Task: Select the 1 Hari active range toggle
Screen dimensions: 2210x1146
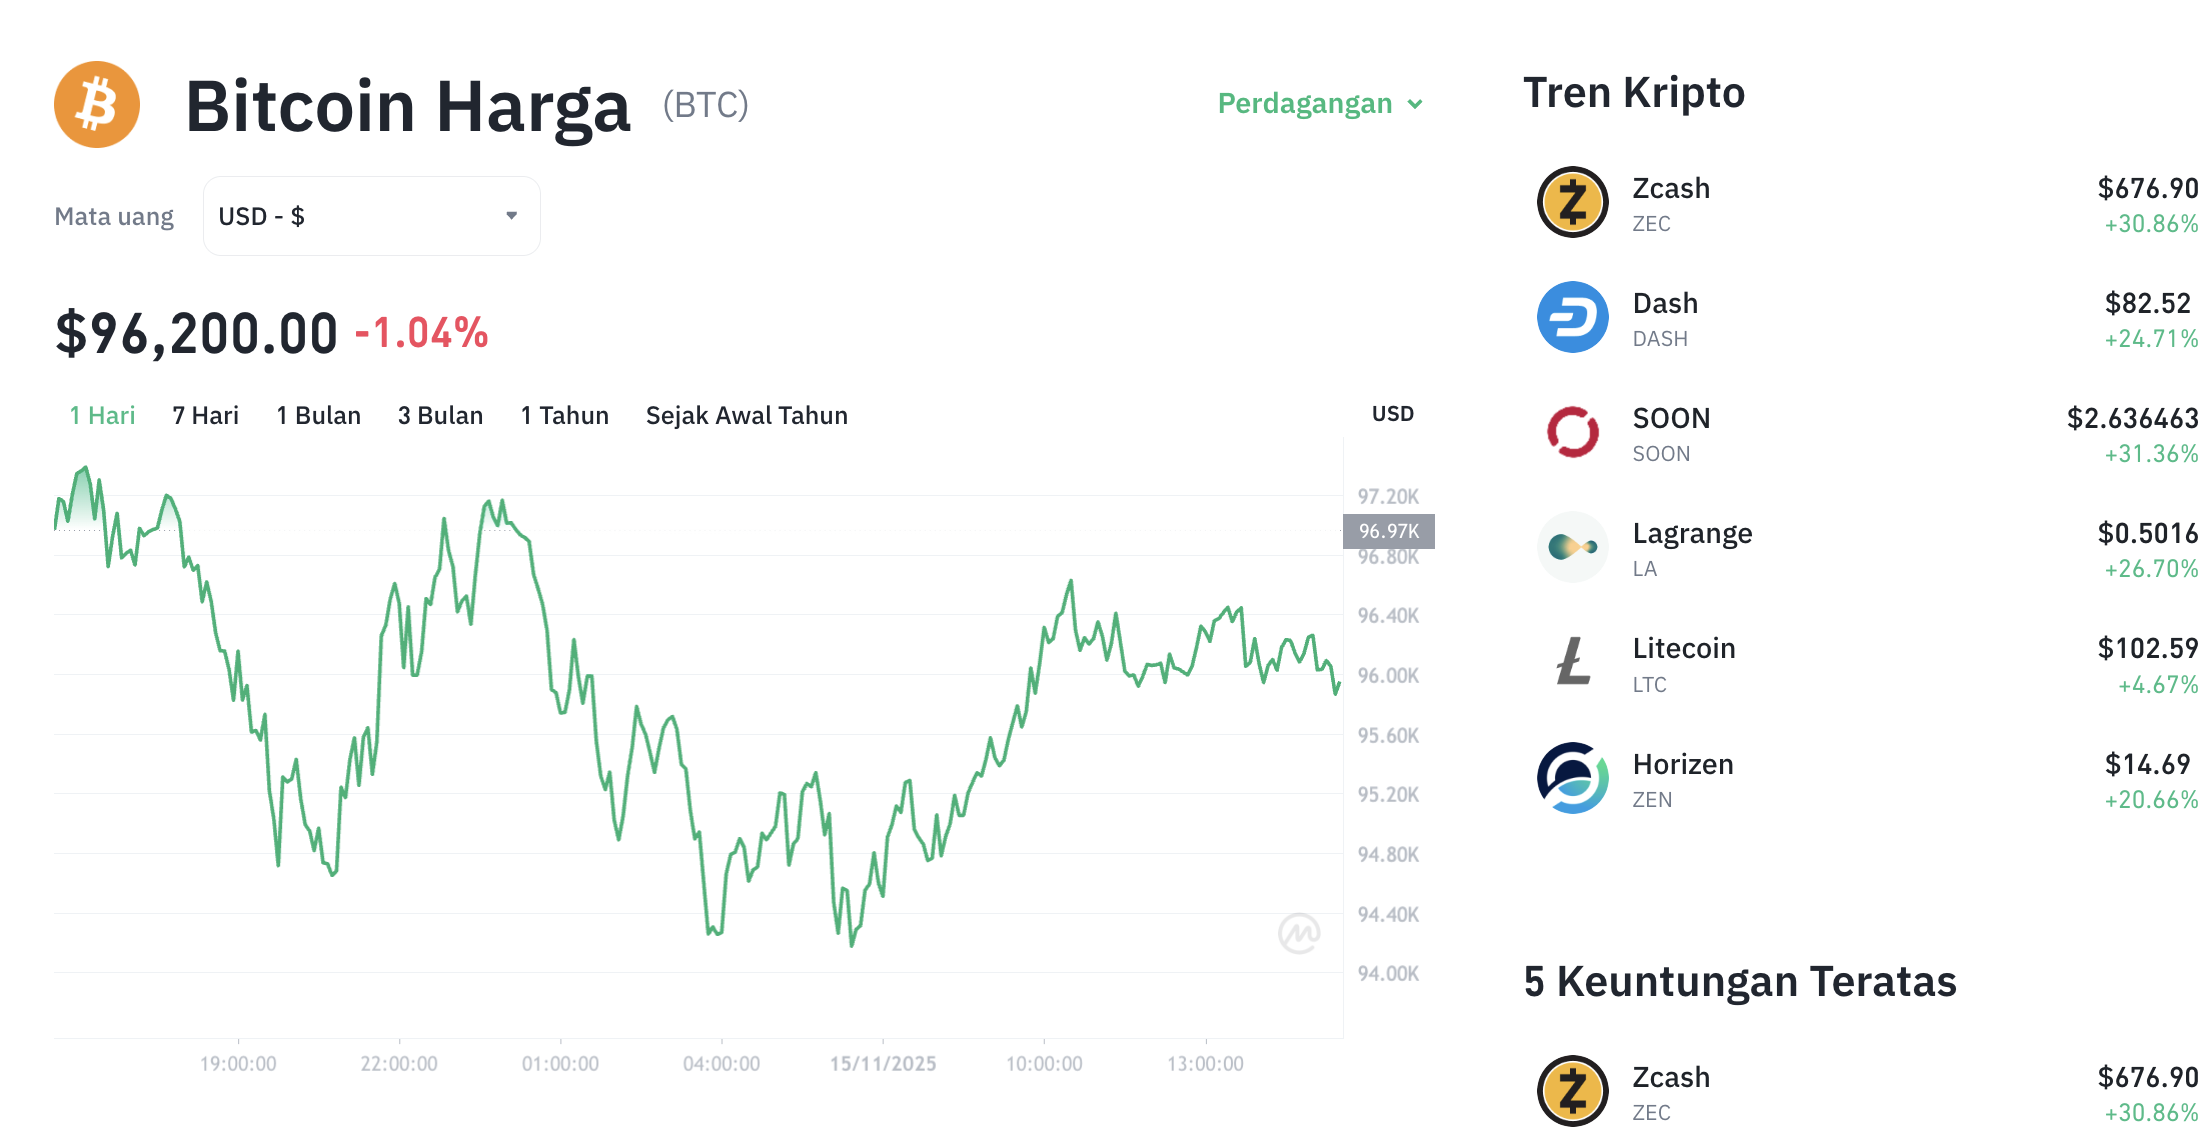Action: [101, 414]
